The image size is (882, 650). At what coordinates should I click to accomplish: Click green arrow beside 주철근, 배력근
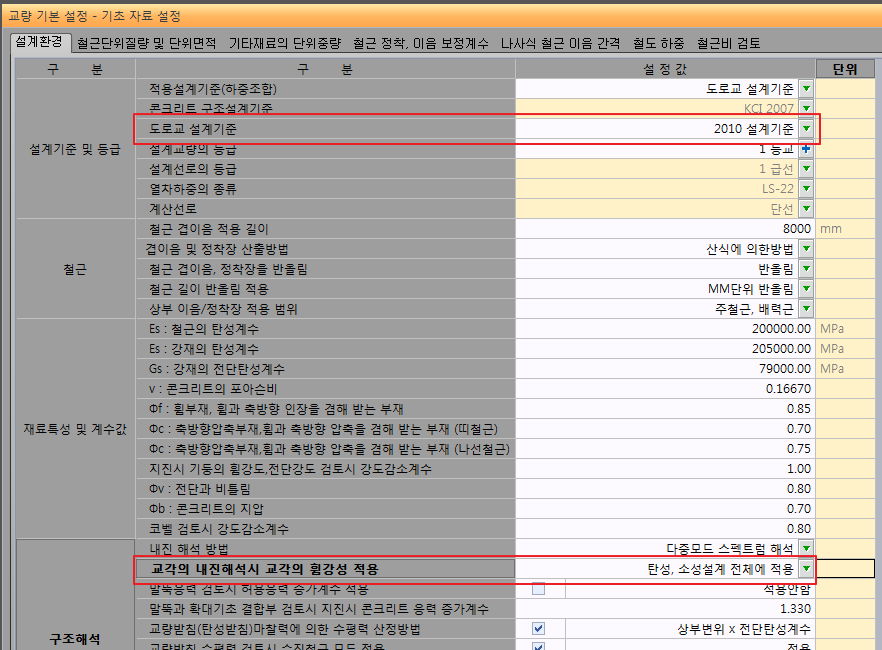coord(806,309)
